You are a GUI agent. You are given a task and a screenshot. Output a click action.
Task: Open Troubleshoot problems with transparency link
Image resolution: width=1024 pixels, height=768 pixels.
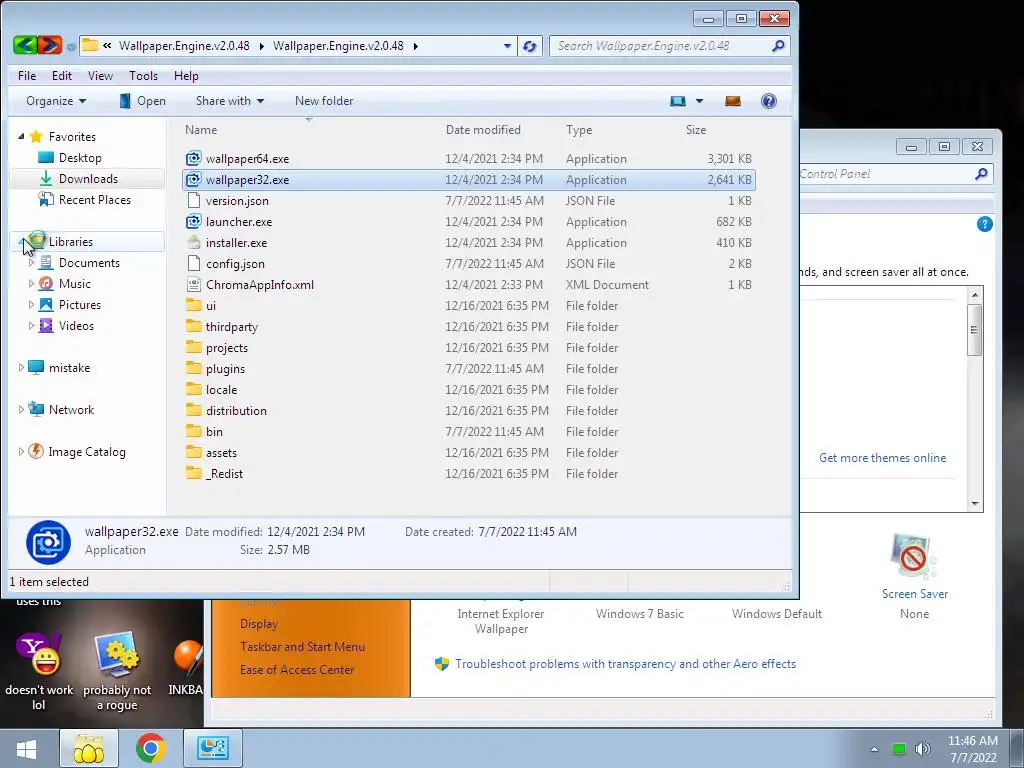pyautogui.click(x=625, y=664)
